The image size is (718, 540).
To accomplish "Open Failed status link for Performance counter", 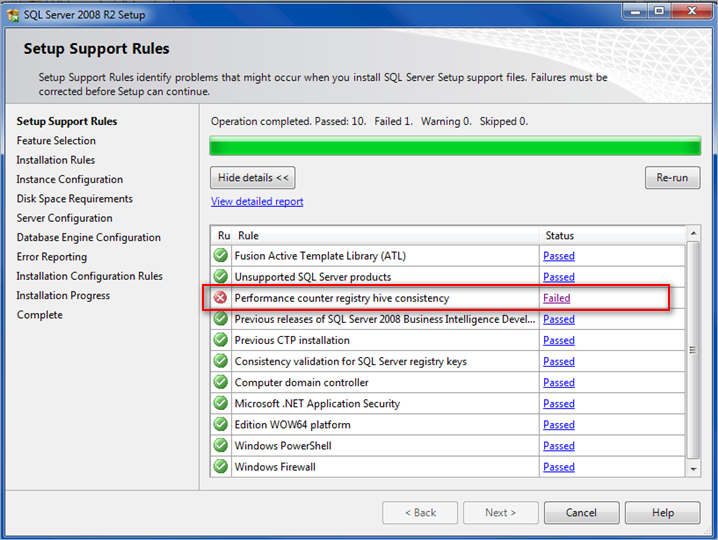I will tap(556, 298).
